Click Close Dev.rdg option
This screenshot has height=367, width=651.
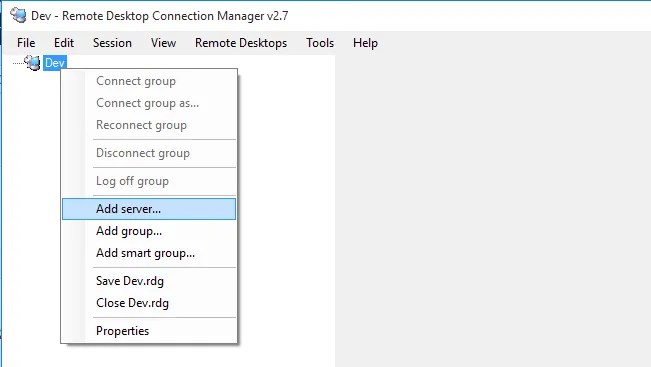pos(149,303)
